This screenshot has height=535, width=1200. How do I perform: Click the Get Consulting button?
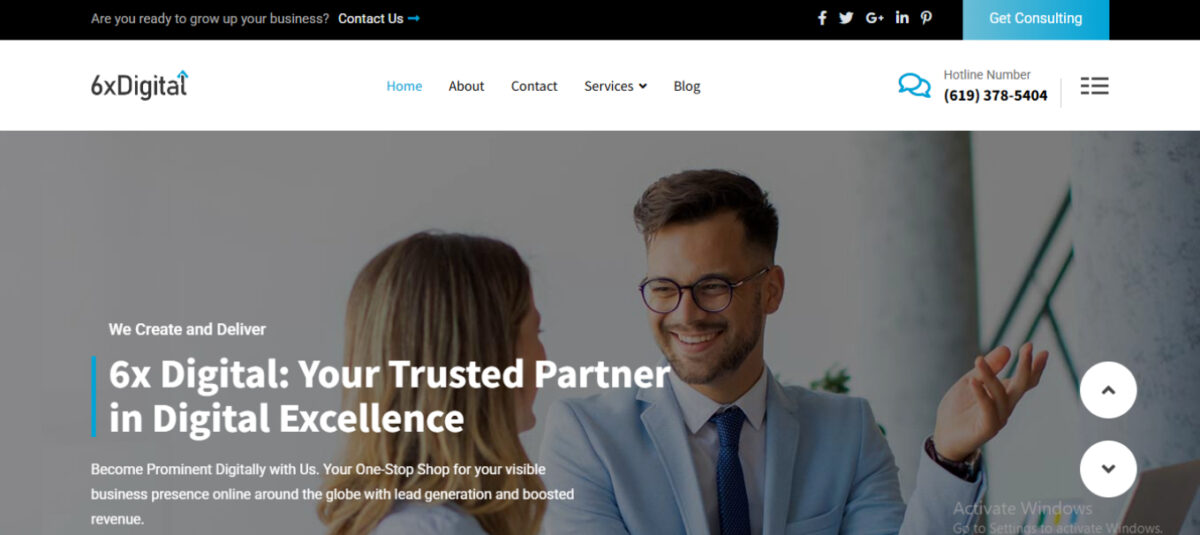tap(1036, 19)
